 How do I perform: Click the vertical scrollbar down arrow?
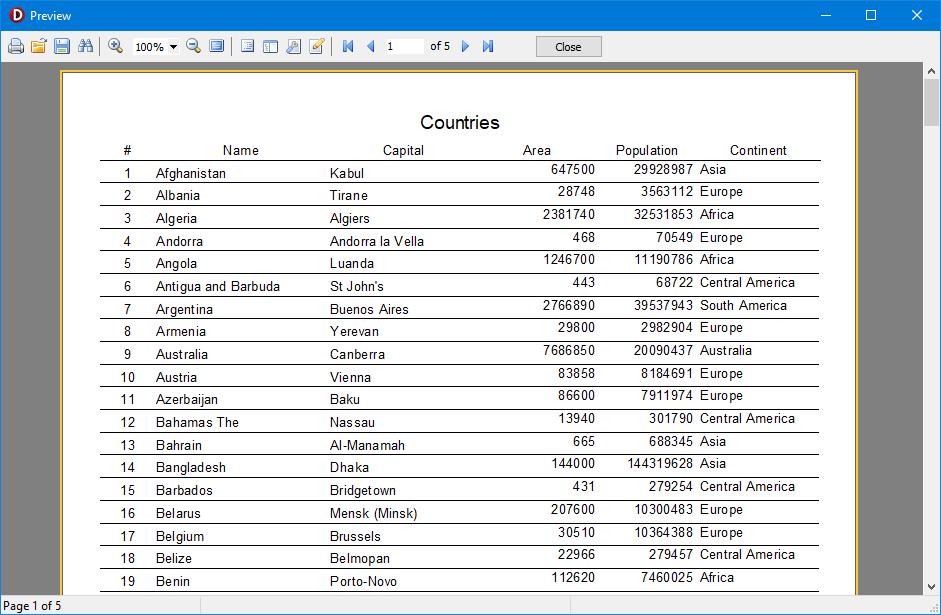click(x=932, y=586)
